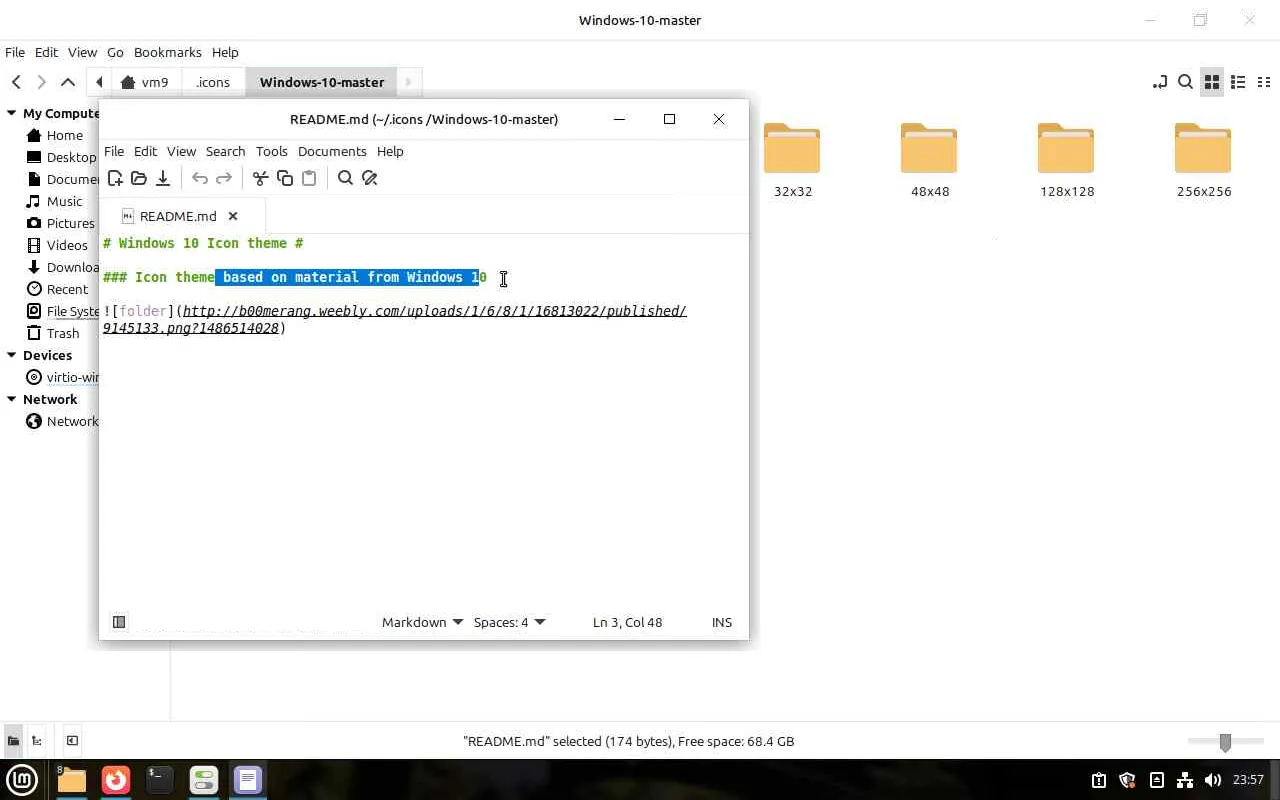Select the 128x128 folder
The width and height of the screenshot is (1280, 800).
1066,160
